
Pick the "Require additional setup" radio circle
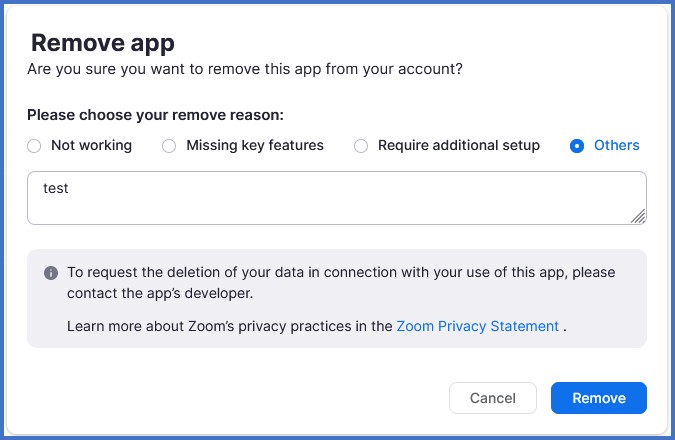click(361, 146)
